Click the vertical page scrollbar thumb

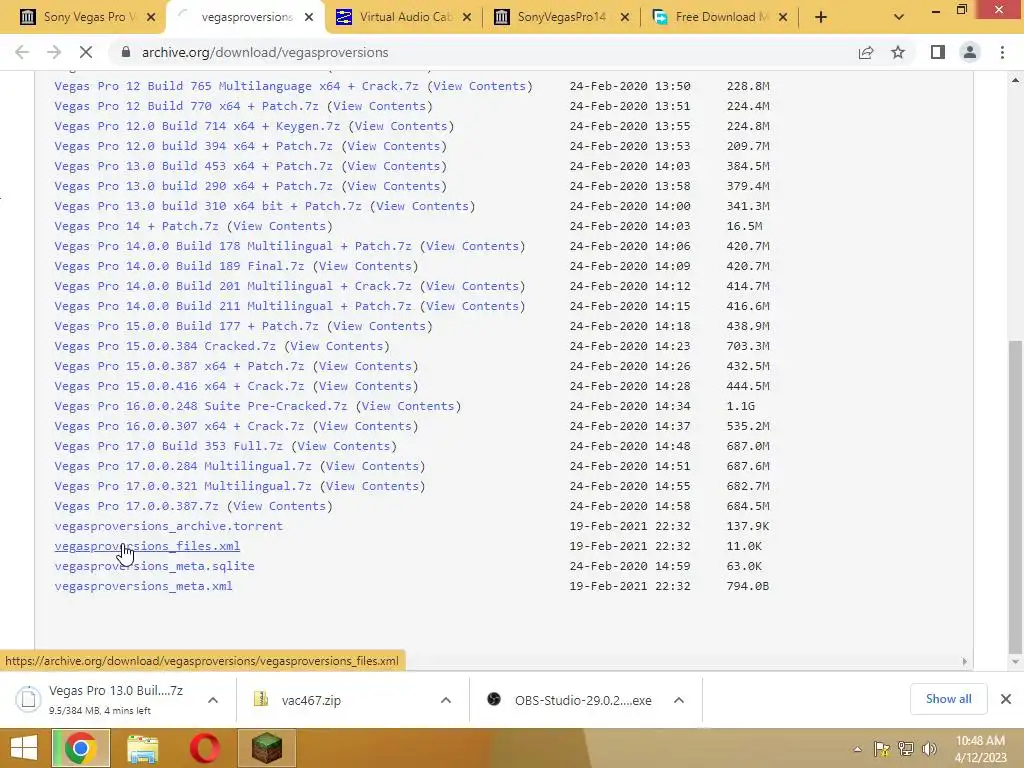tap(1015, 496)
